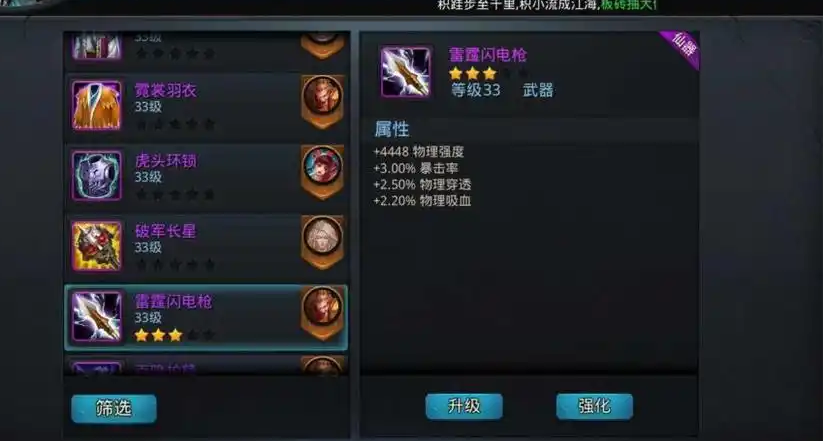Select partially visible white robe item at top

(206, 47)
